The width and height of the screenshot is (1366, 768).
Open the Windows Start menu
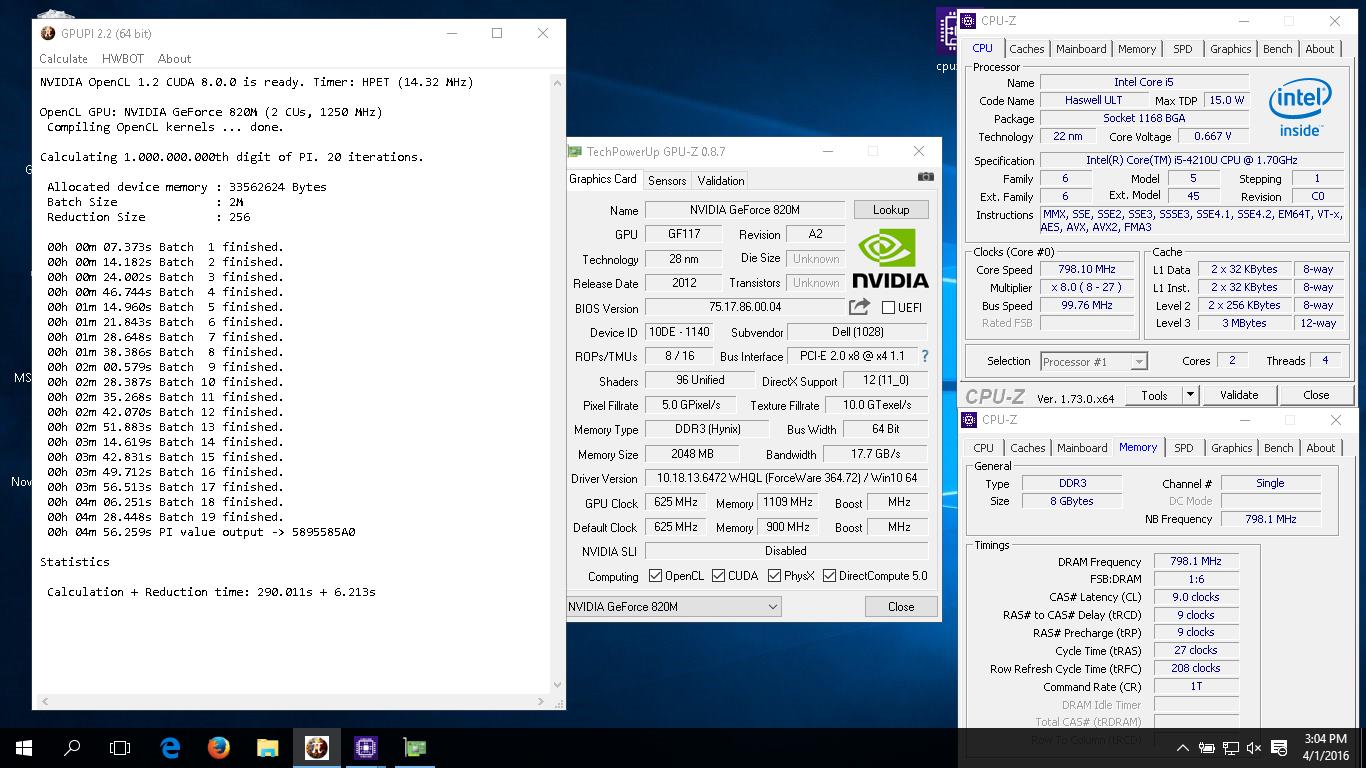coord(24,748)
